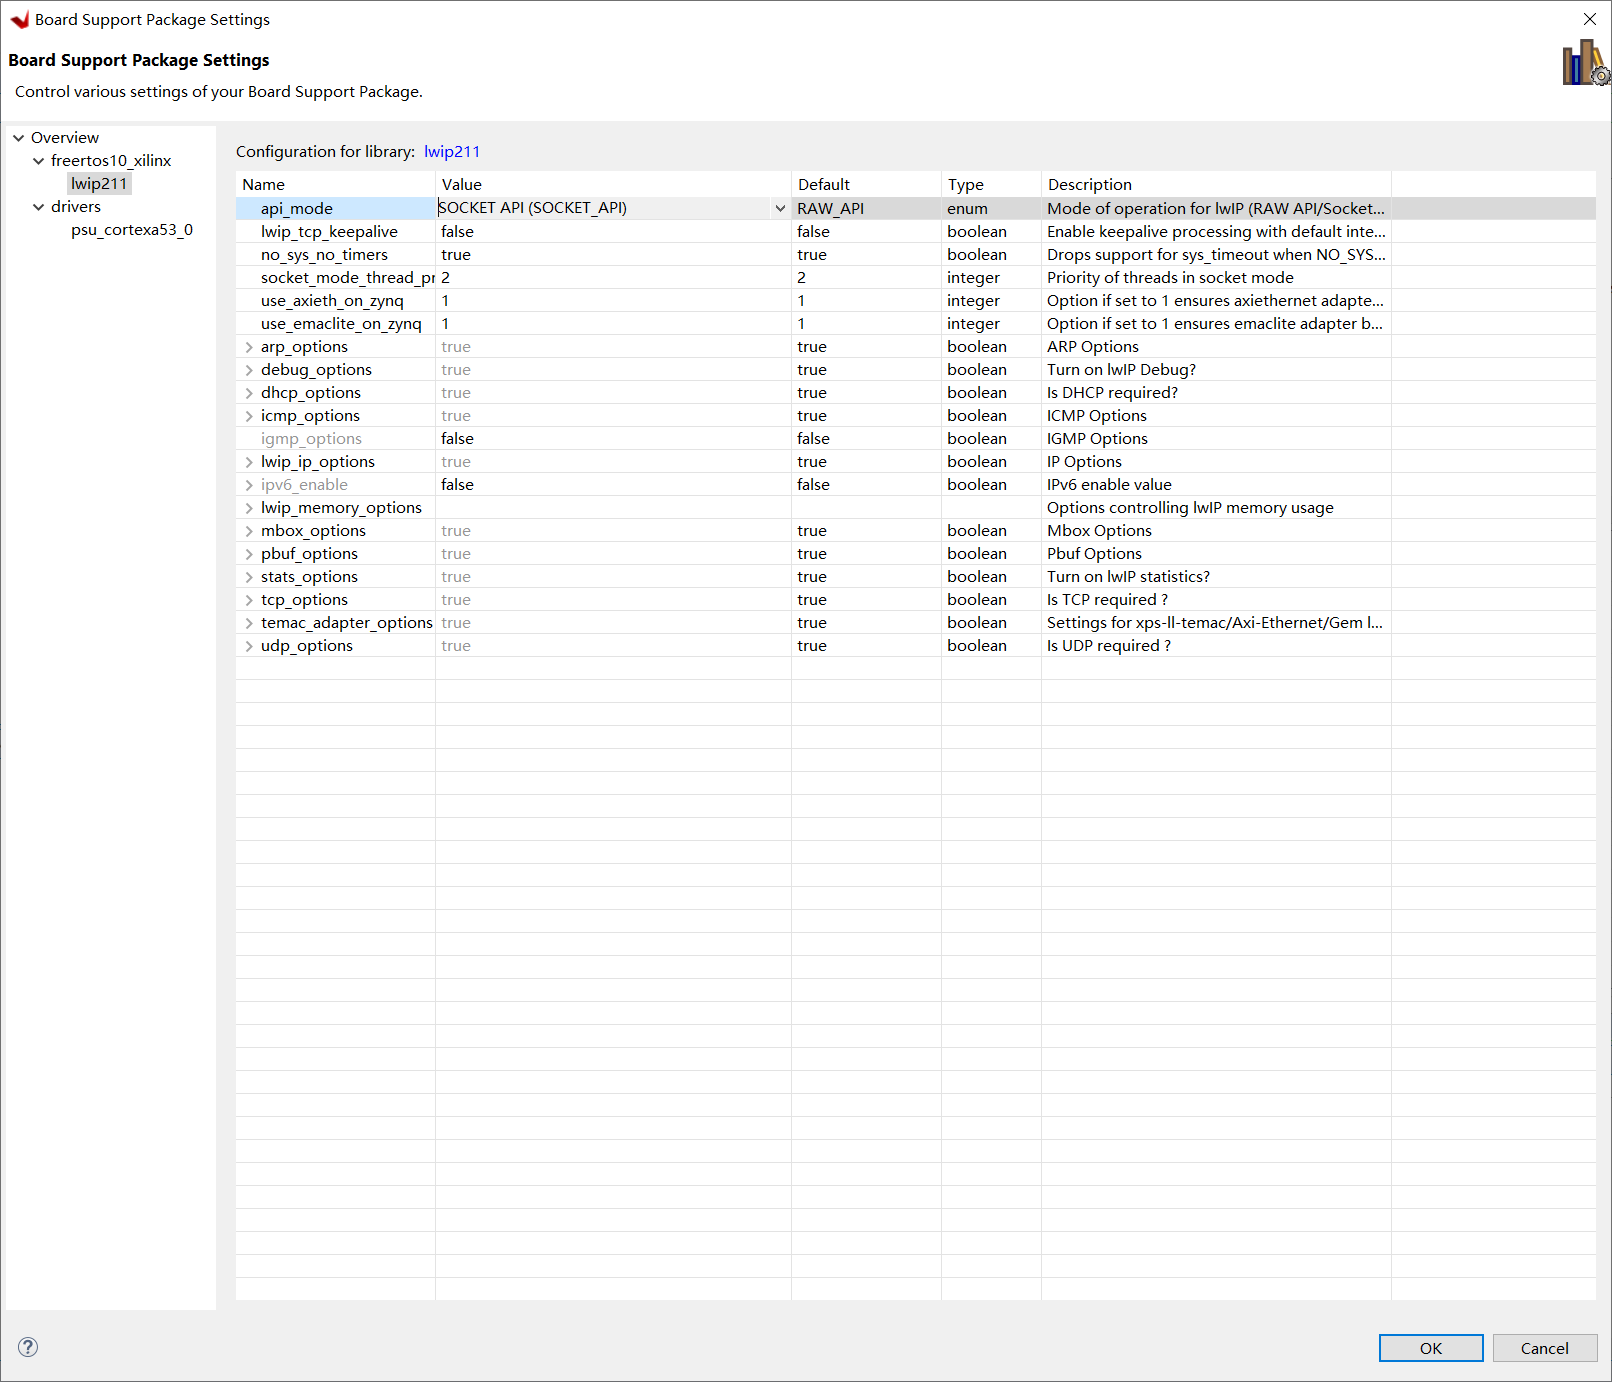Click the ipv6_enable value false
The image size is (1612, 1382).
(x=457, y=485)
